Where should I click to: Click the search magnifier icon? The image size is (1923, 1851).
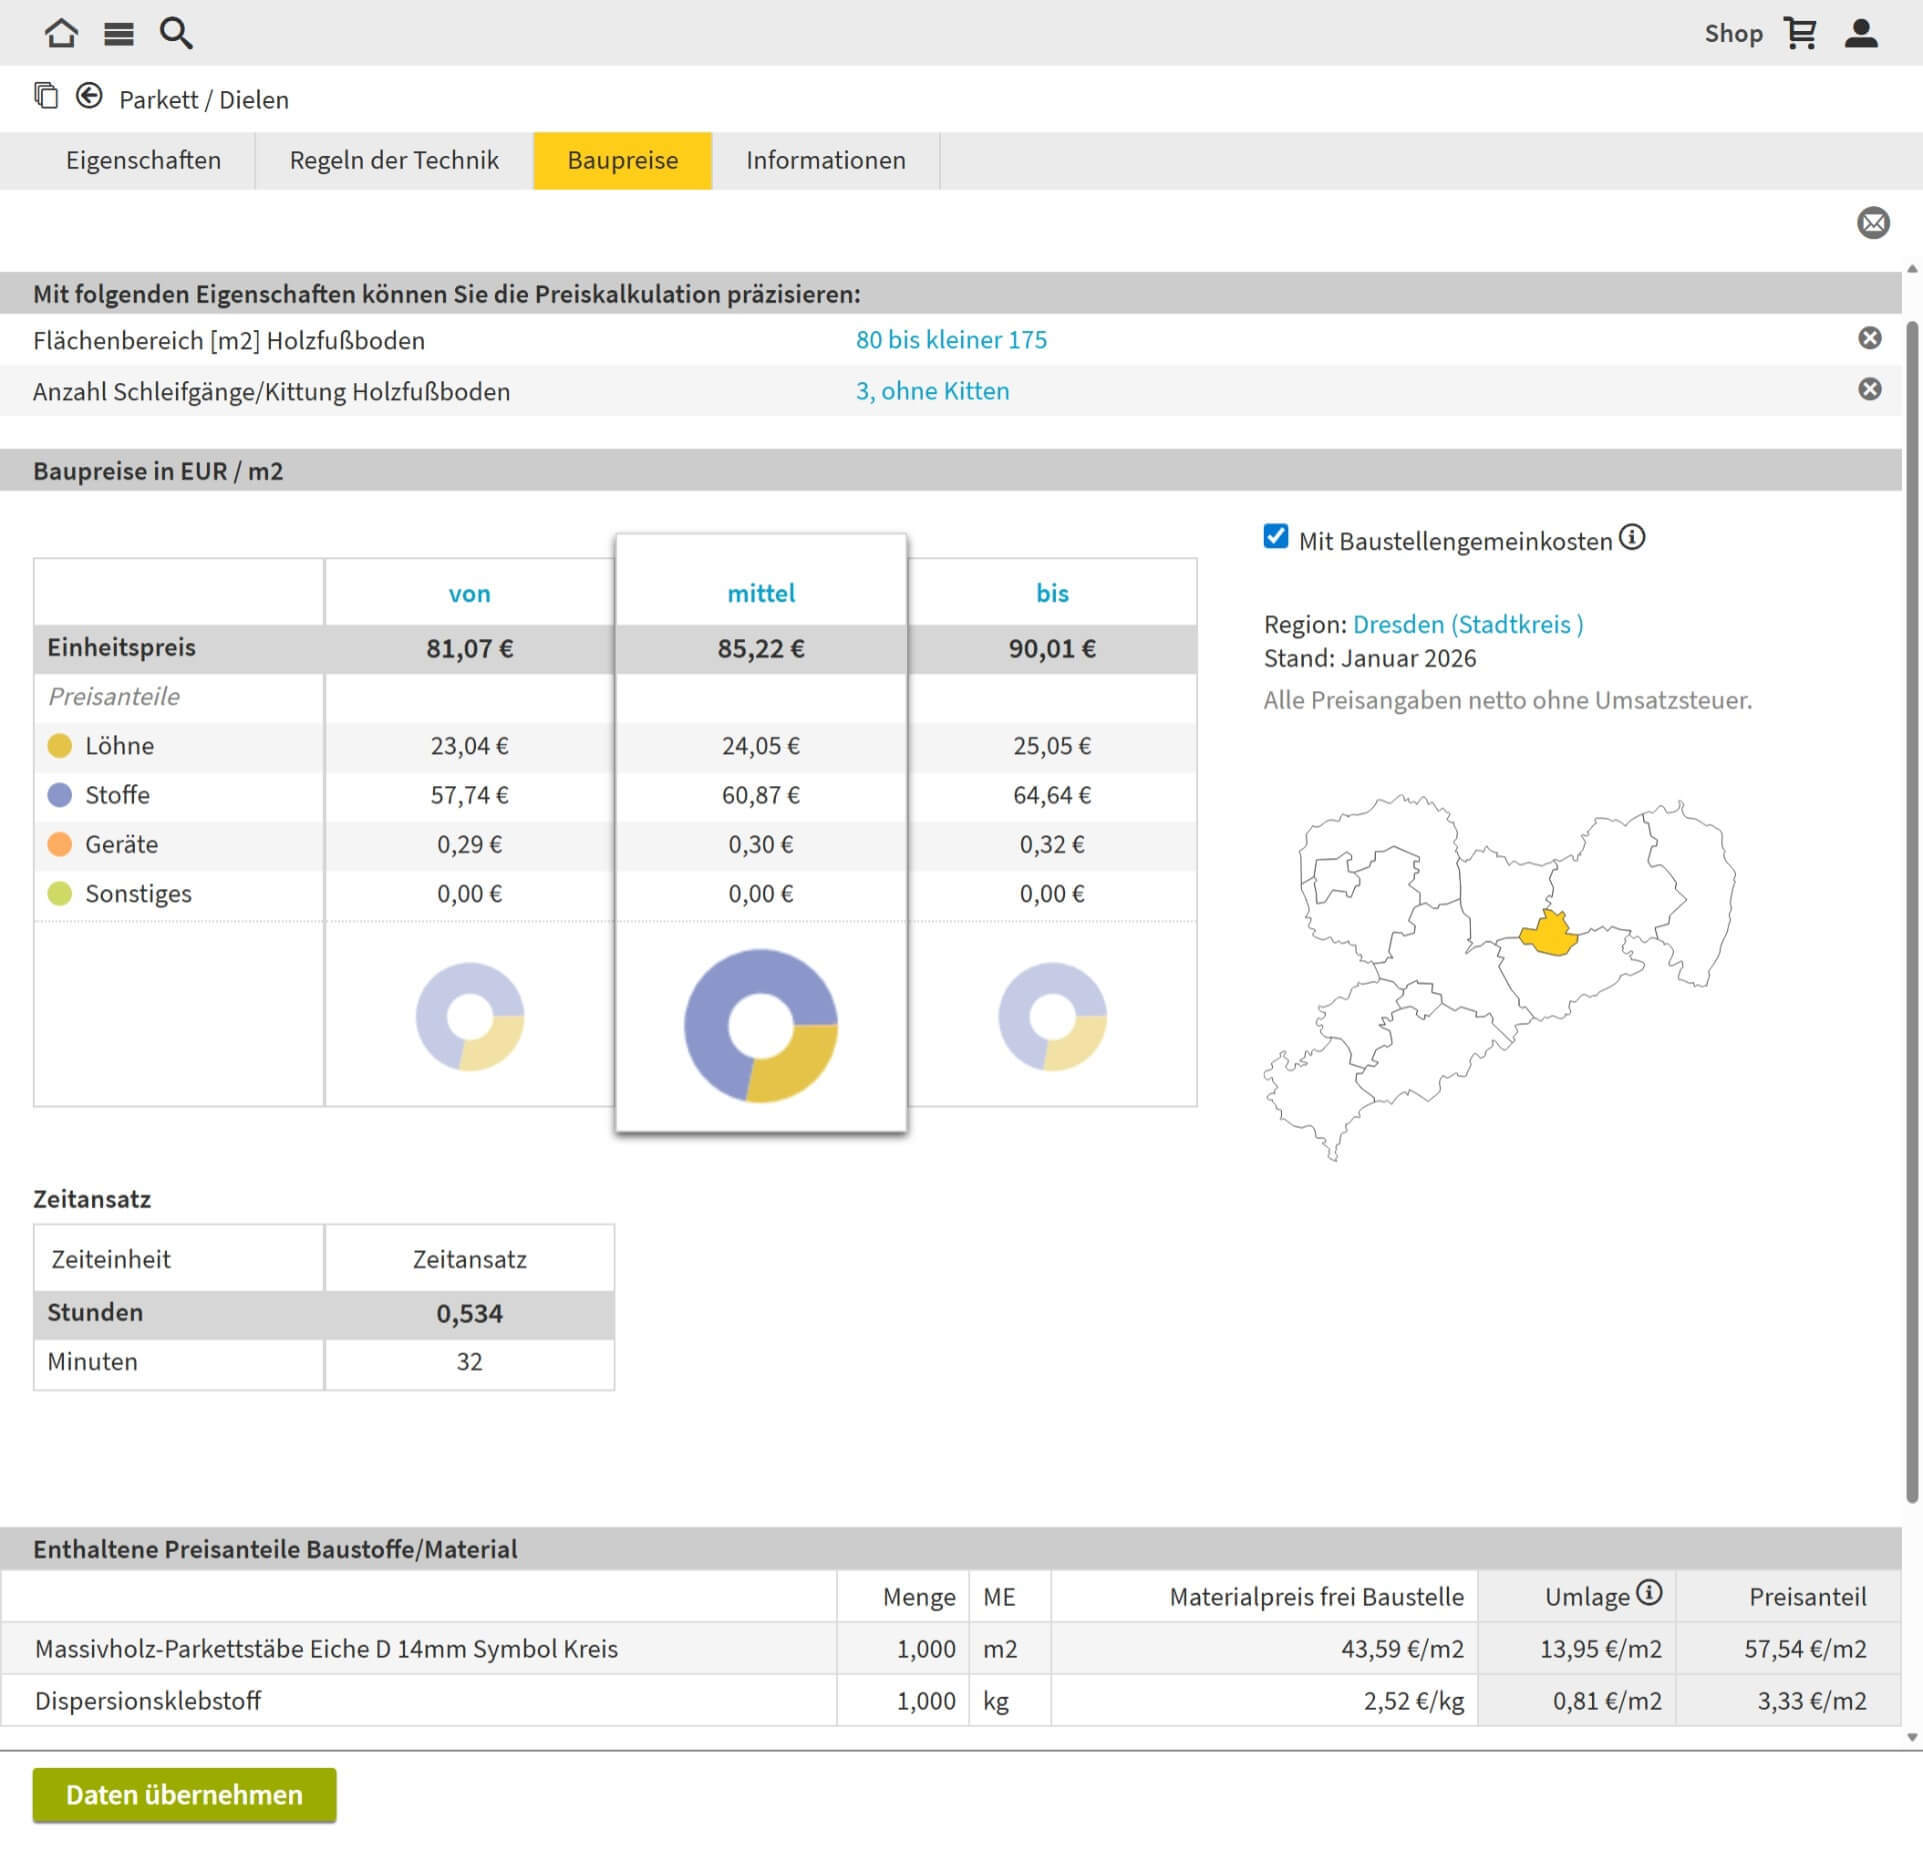coord(176,33)
